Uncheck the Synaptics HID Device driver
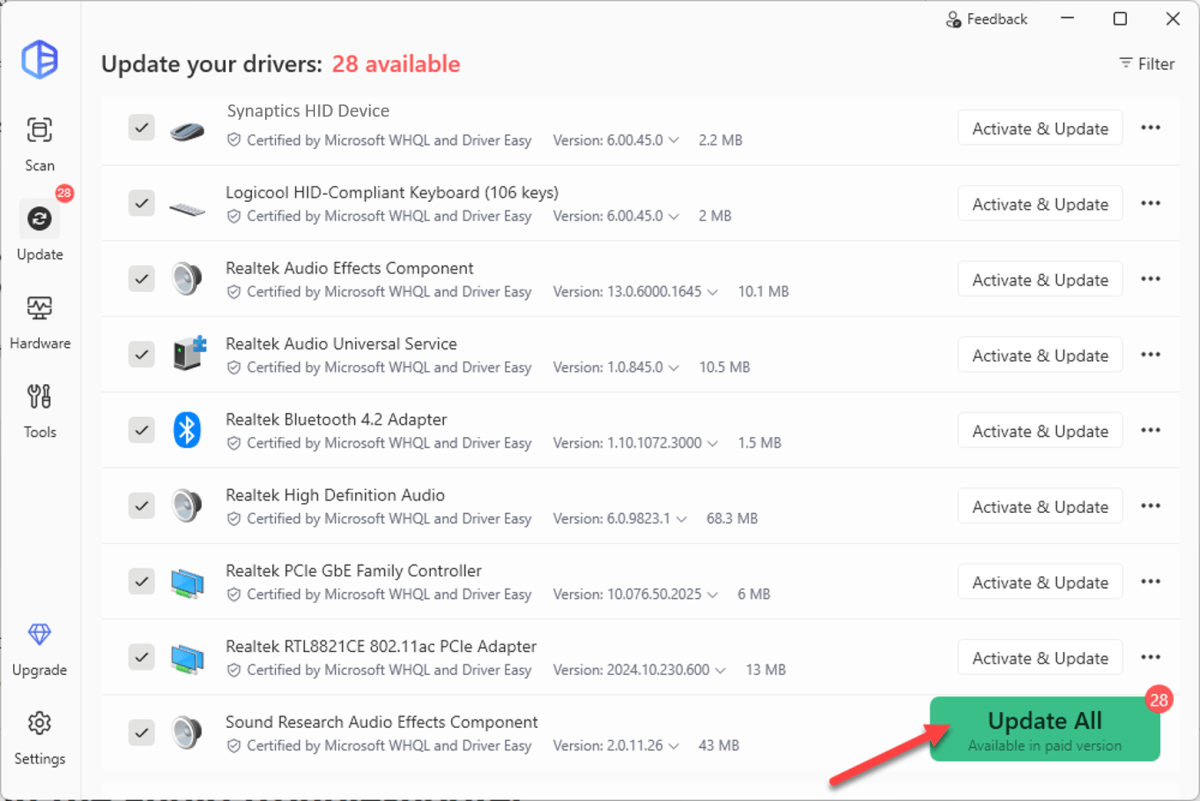 (x=141, y=127)
